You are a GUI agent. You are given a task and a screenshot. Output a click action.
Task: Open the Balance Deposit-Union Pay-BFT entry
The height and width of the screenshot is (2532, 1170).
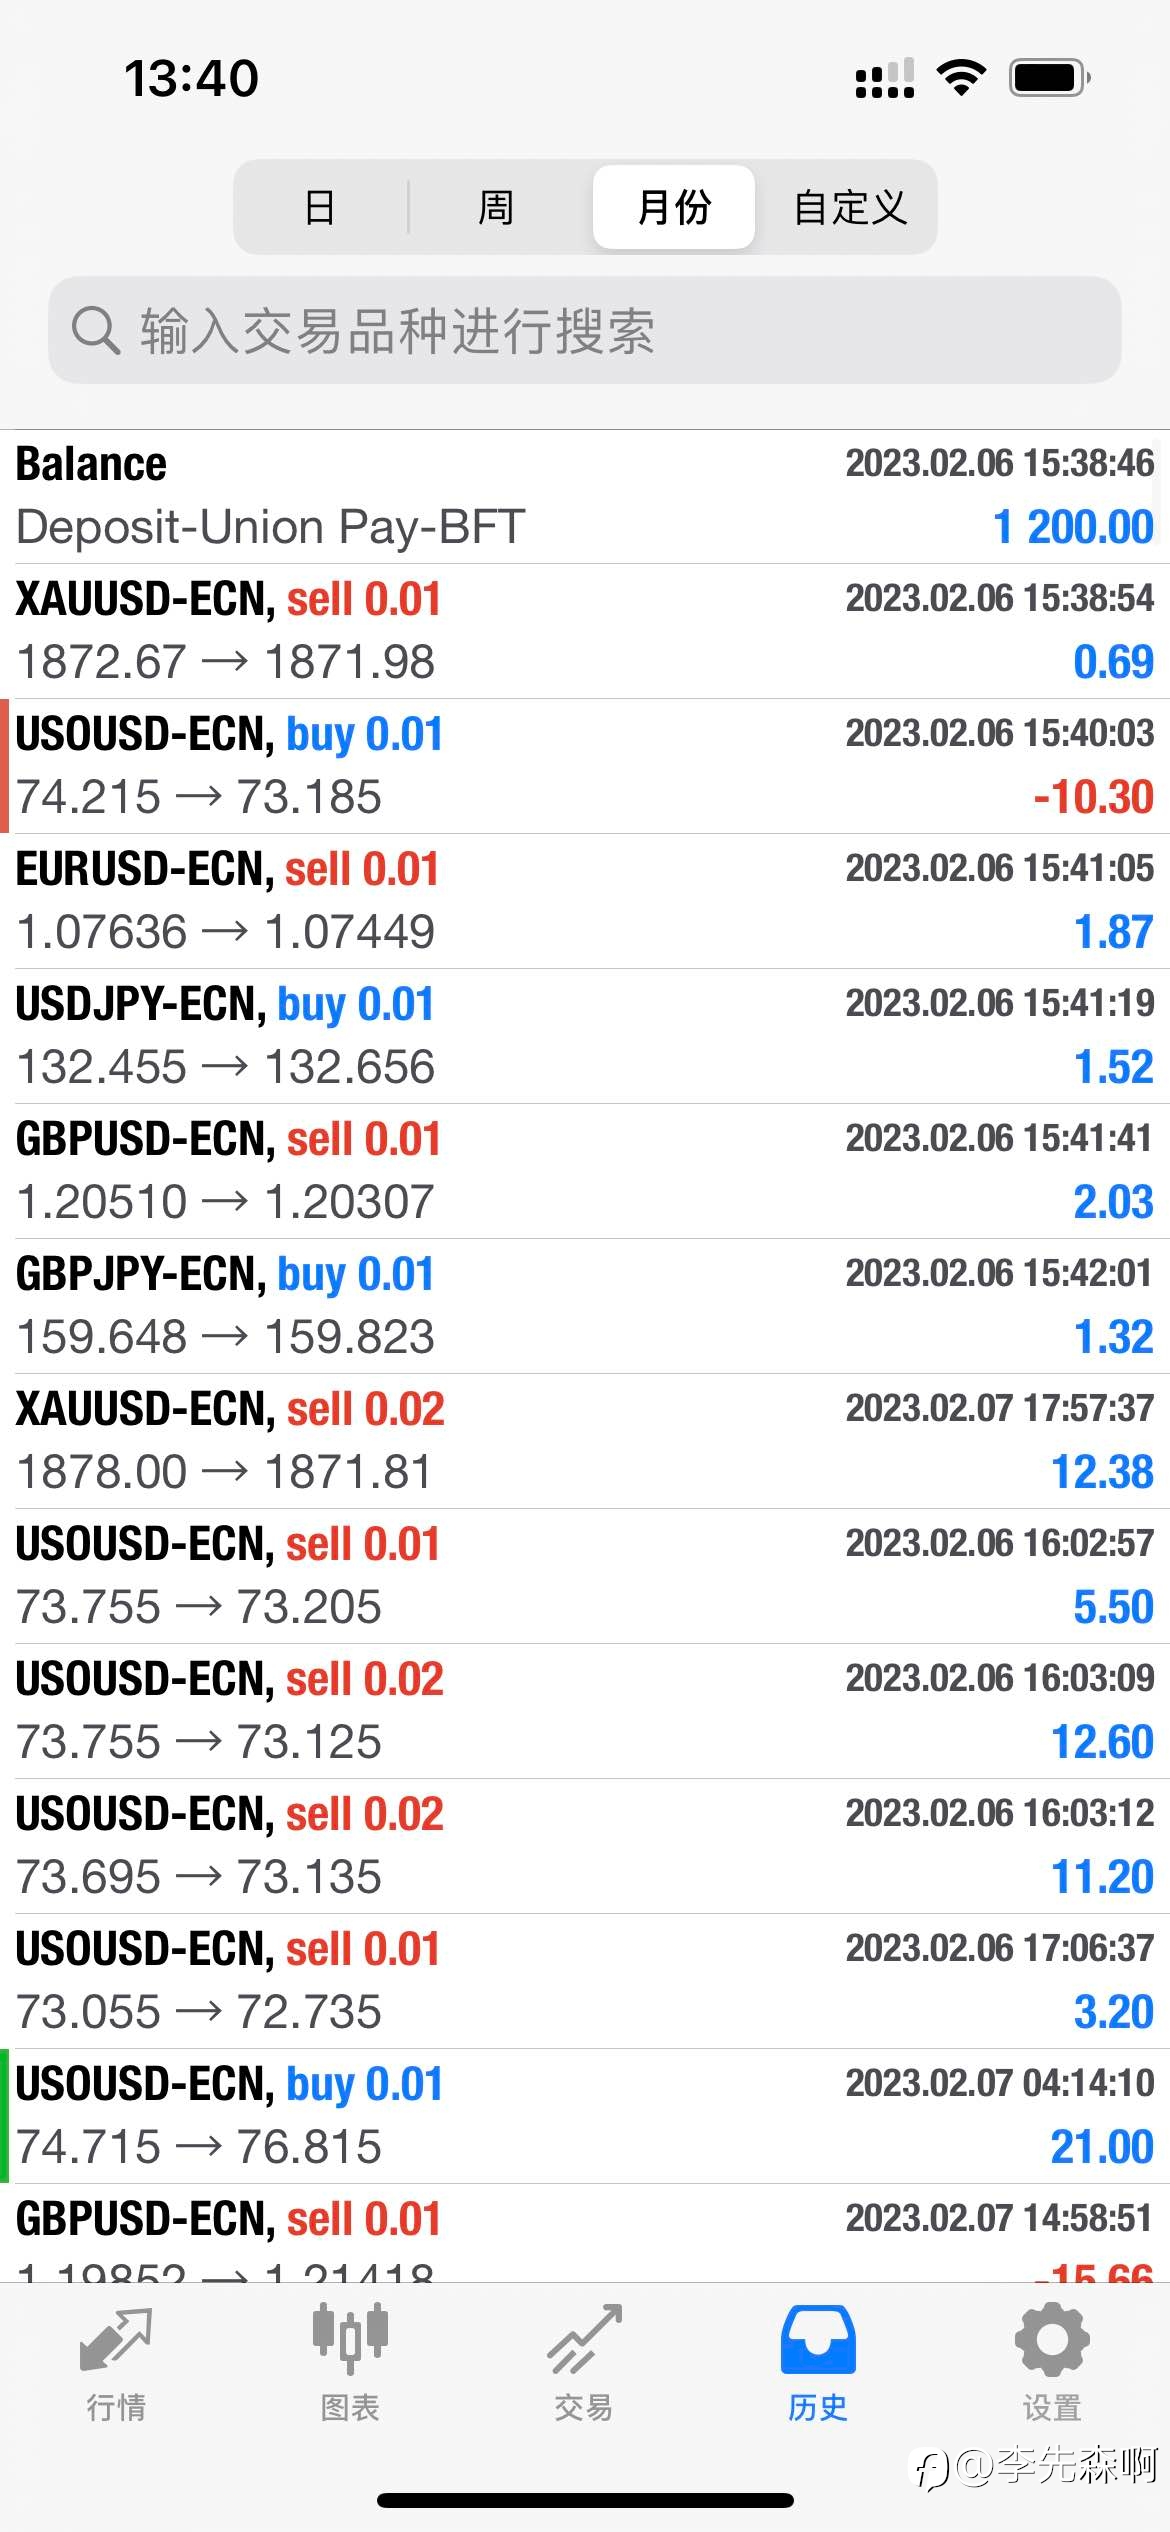click(x=585, y=497)
